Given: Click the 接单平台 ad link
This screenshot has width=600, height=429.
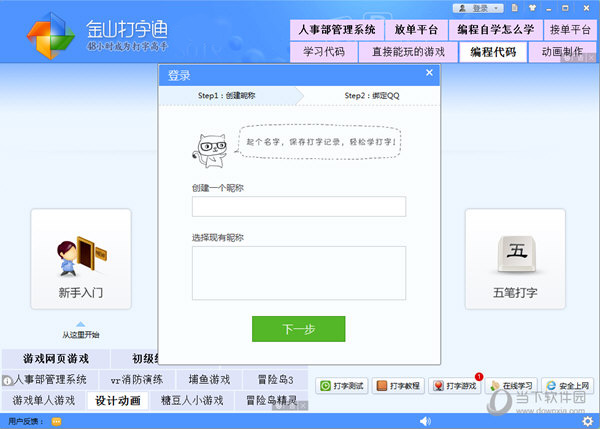Looking at the screenshot, I should pyautogui.click(x=570, y=30).
